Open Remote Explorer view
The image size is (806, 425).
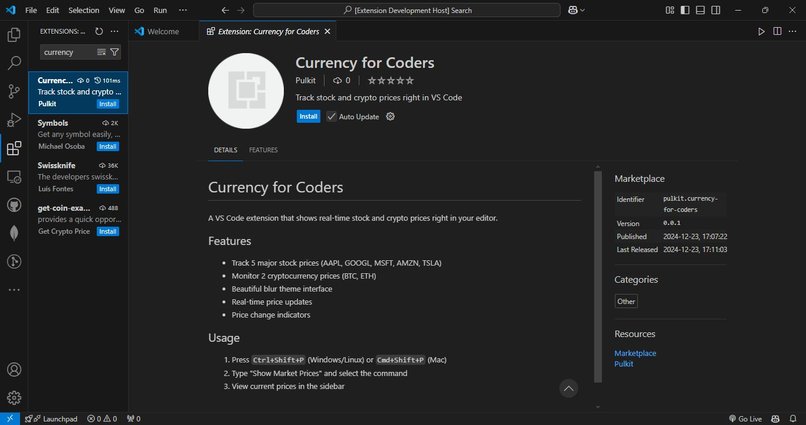14,177
